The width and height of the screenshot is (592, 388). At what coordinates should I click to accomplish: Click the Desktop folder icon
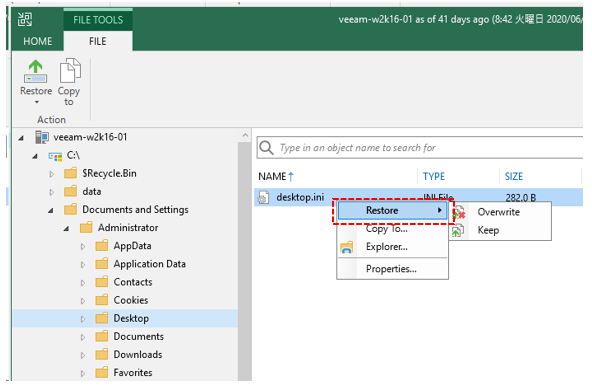102,318
